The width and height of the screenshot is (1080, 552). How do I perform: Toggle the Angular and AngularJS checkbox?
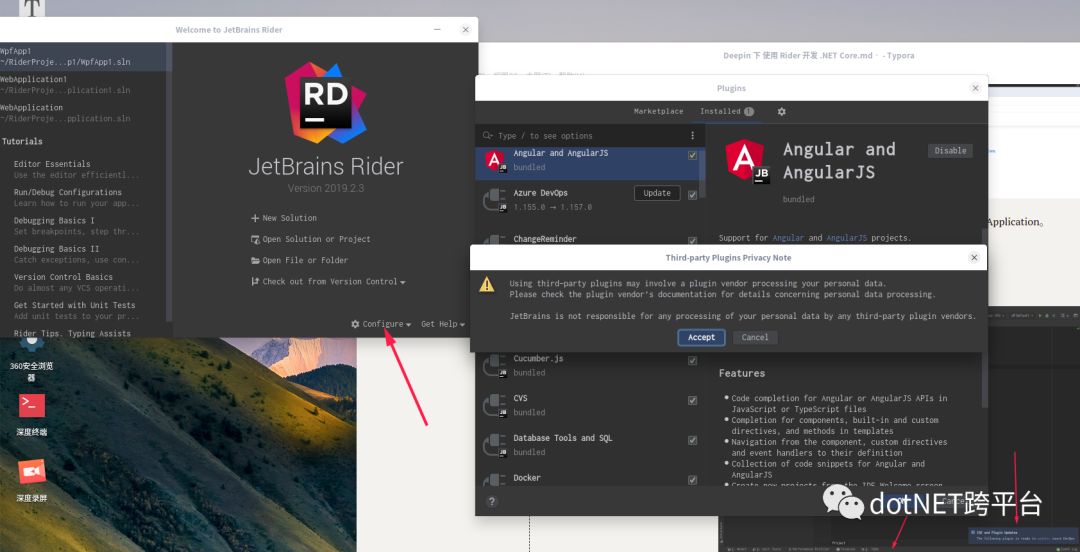coord(692,156)
